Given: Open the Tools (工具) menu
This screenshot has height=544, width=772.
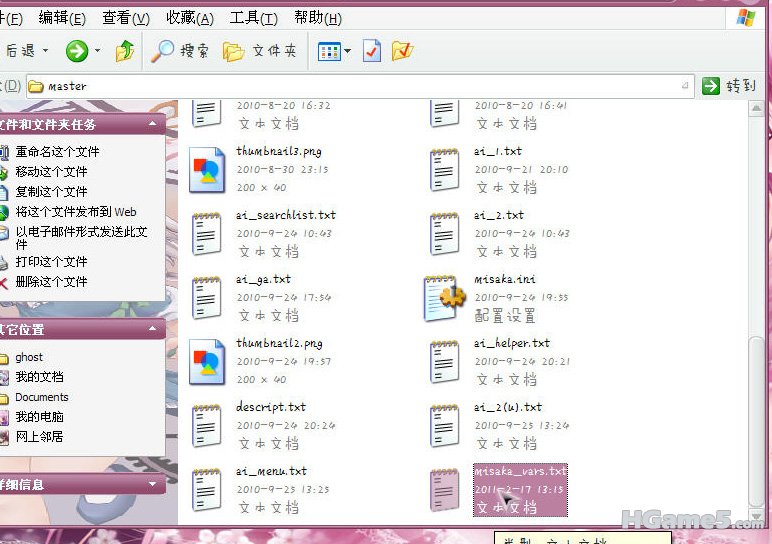Looking at the screenshot, I should [253, 18].
